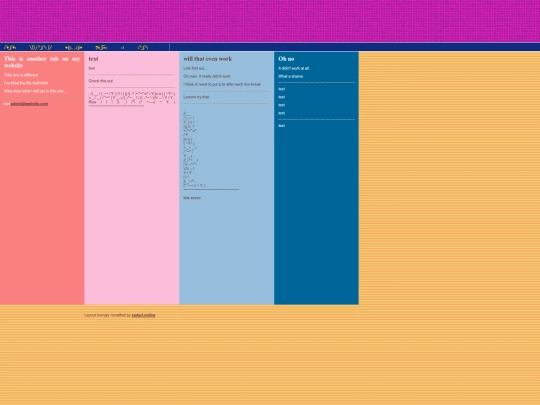Open the leftmost navigation bar link
Screen dimensions: 540x405
10,48
